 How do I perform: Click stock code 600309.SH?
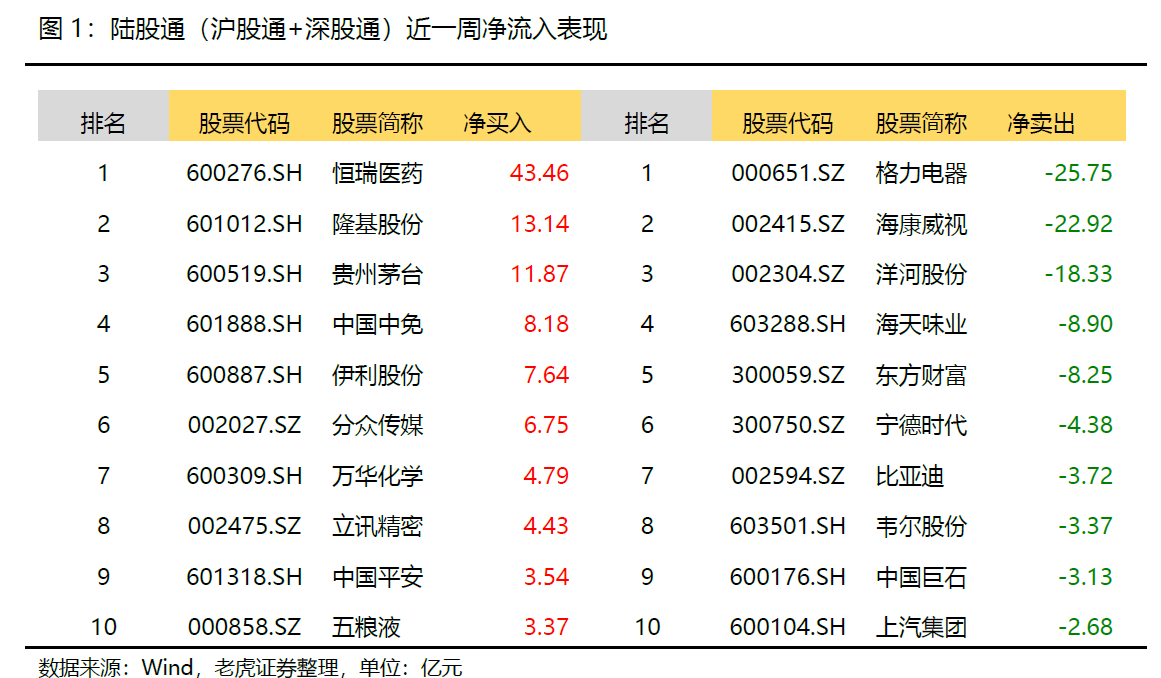(244, 475)
